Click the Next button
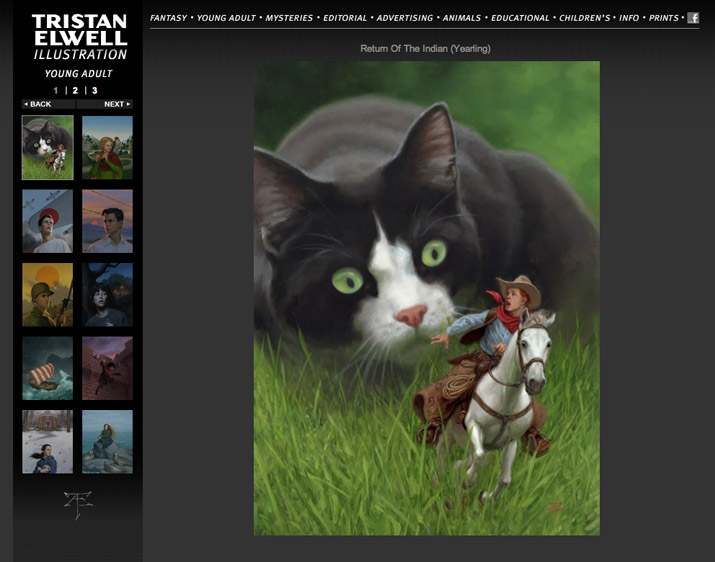 coord(105,104)
